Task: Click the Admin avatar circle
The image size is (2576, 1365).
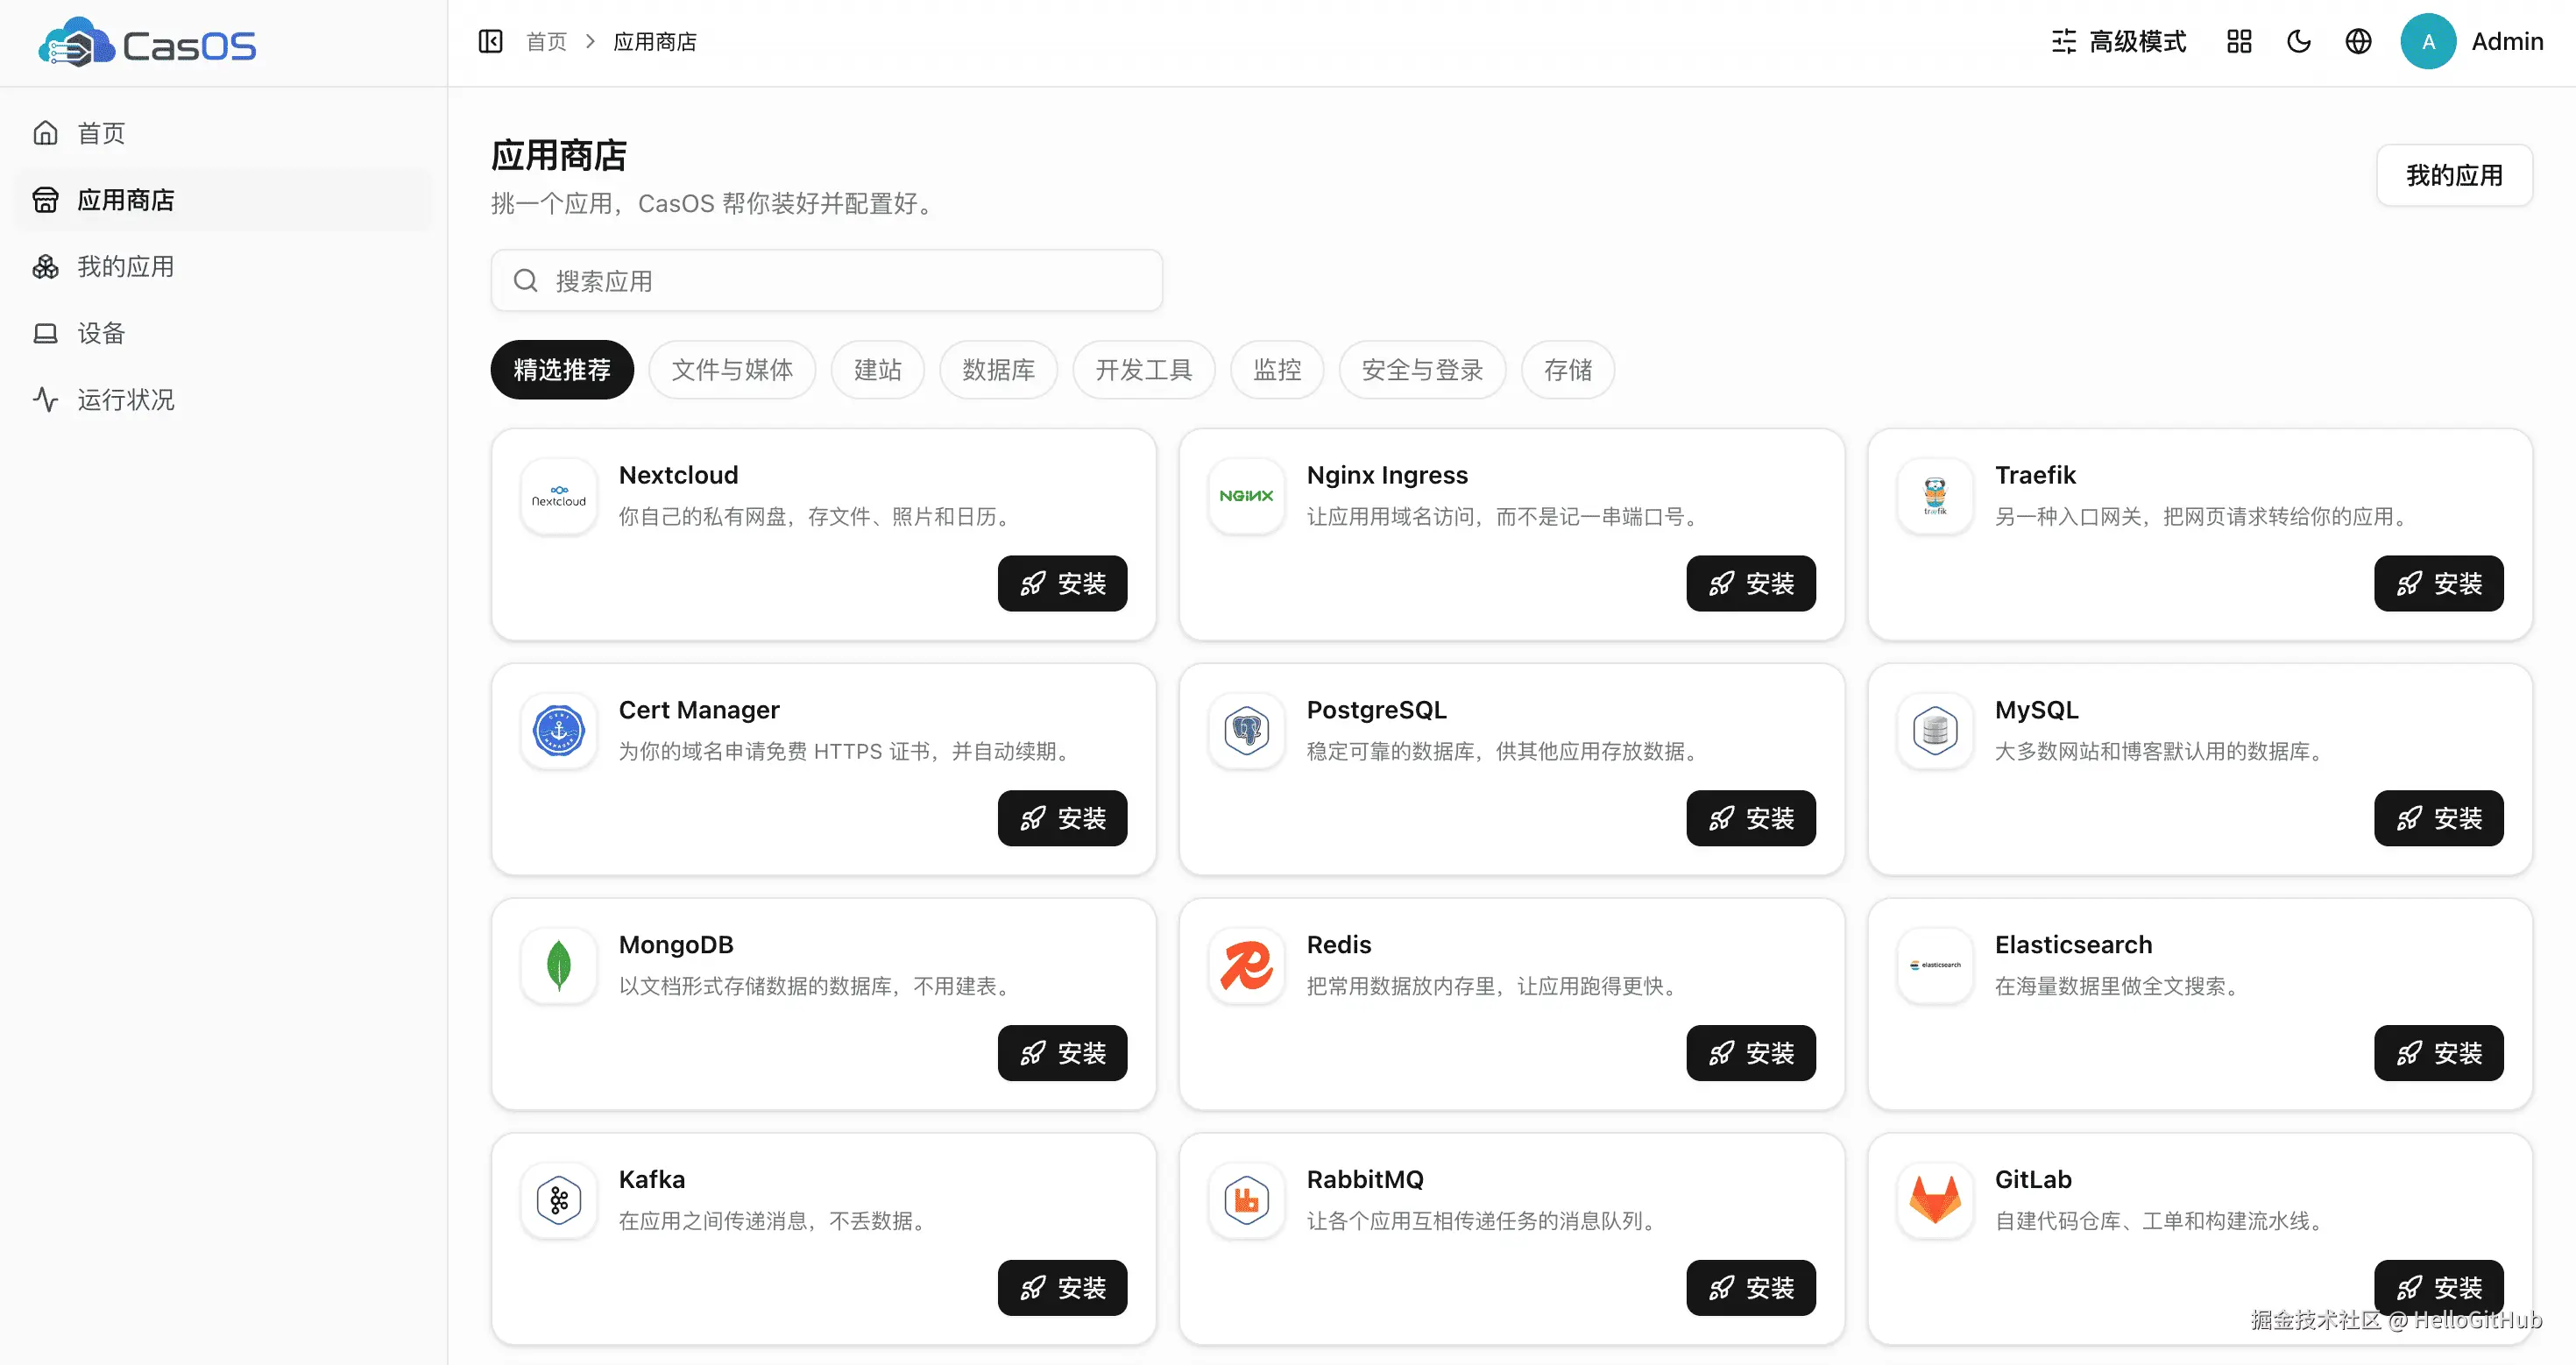Action: point(2428,41)
